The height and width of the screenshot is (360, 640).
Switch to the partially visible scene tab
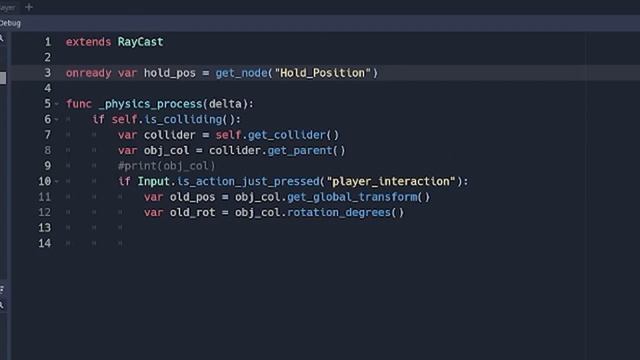coord(7,7)
